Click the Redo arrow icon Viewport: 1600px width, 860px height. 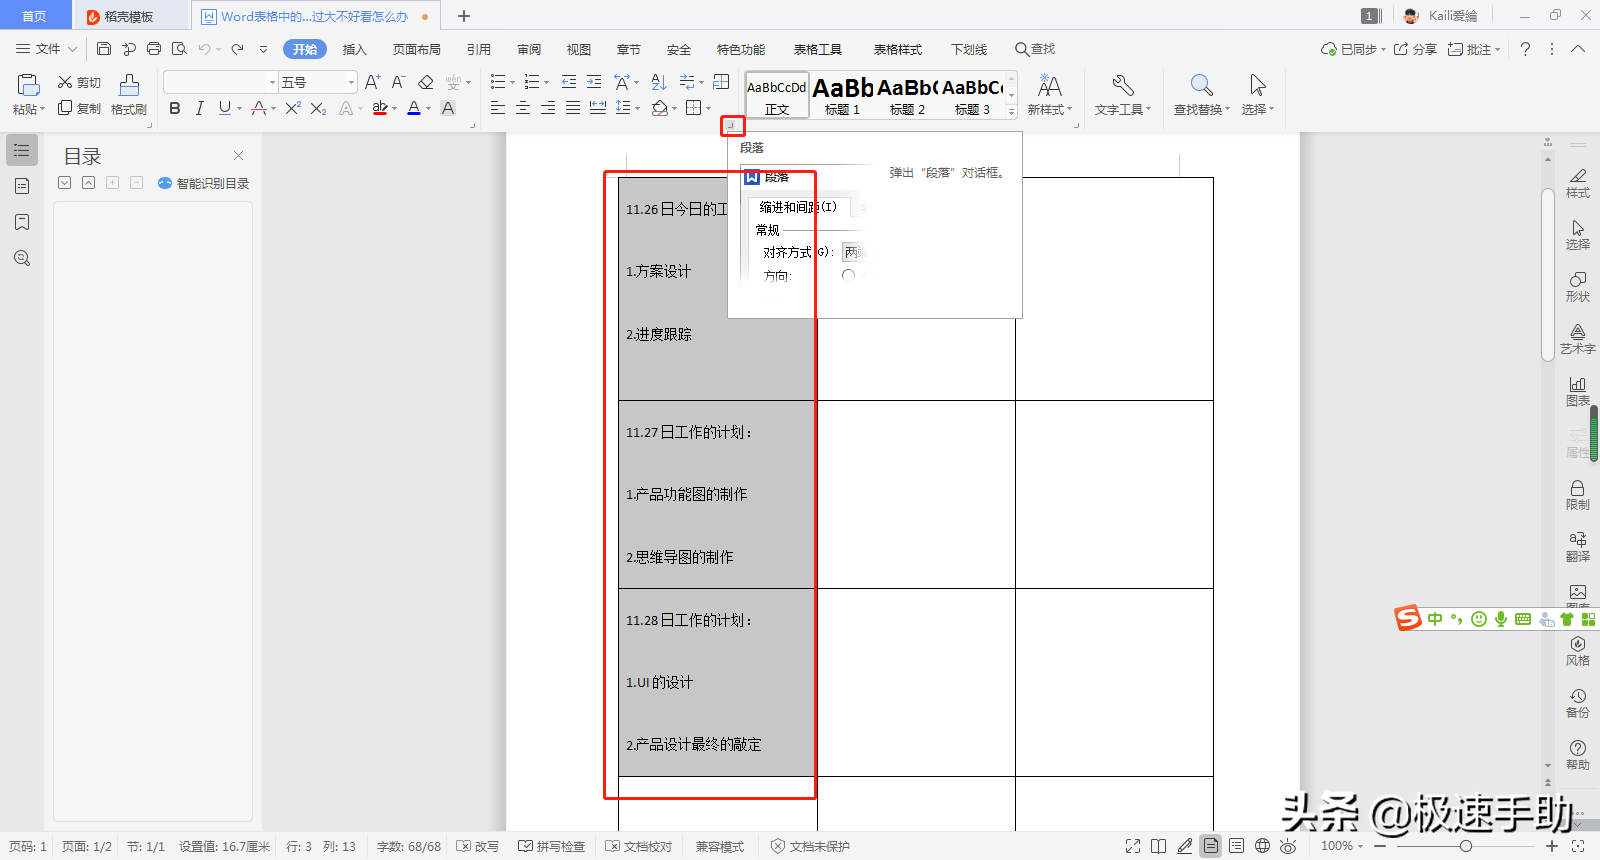[237, 49]
